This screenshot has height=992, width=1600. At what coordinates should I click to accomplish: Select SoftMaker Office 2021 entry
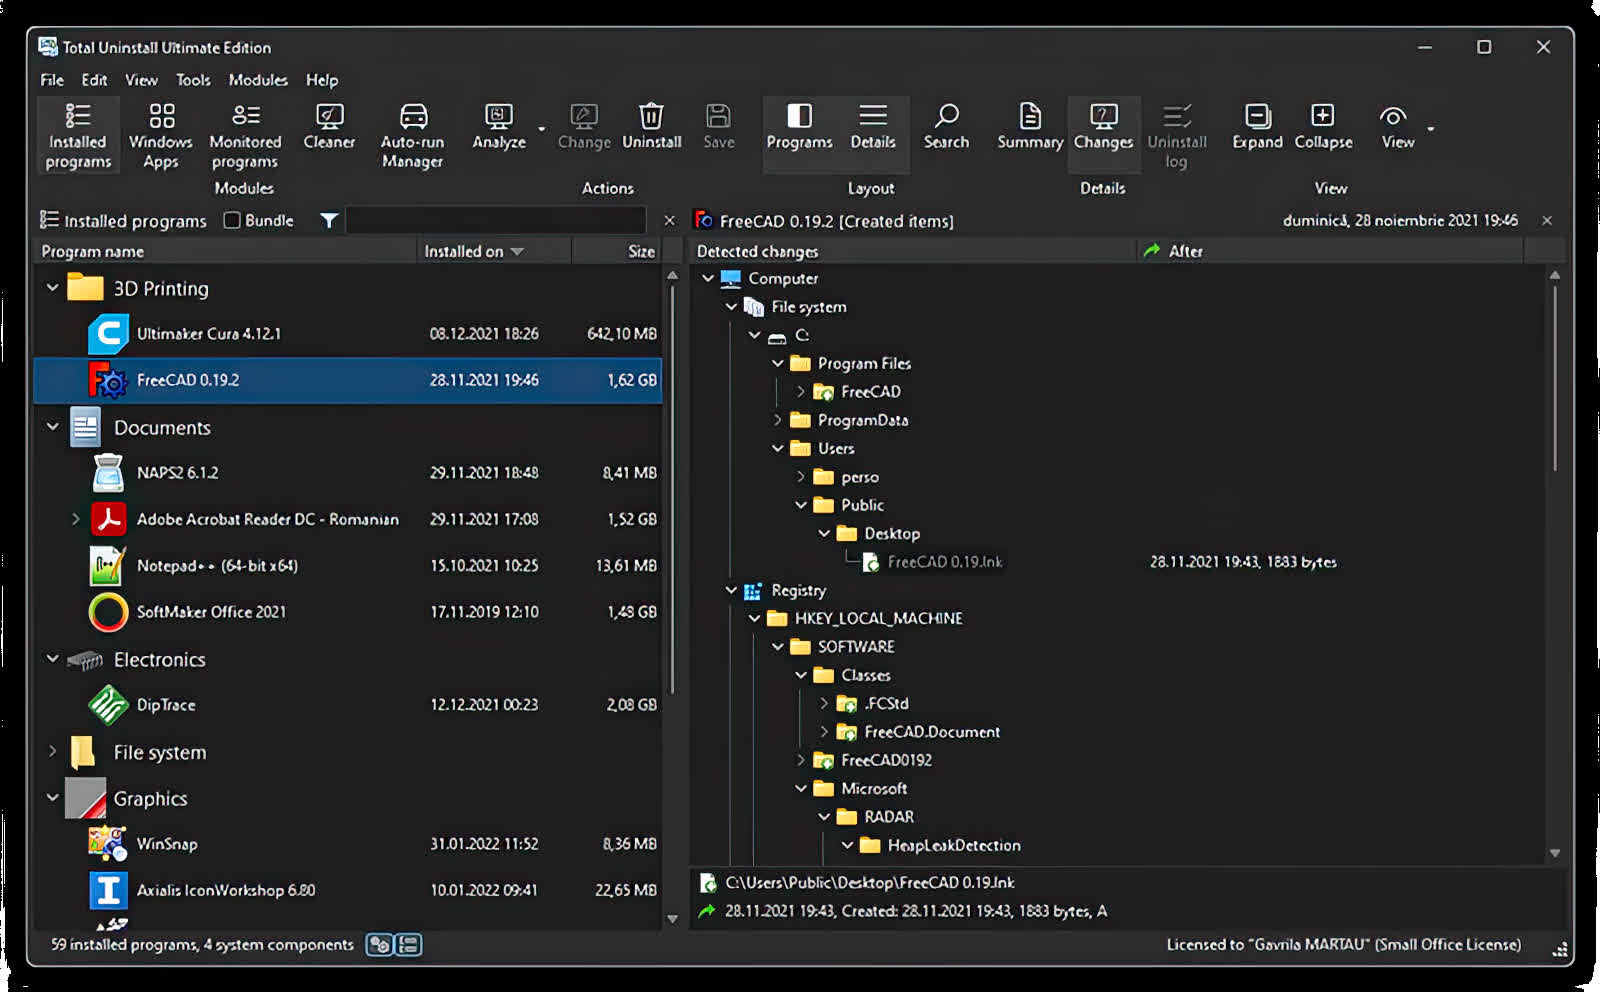click(x=348, y=612)
